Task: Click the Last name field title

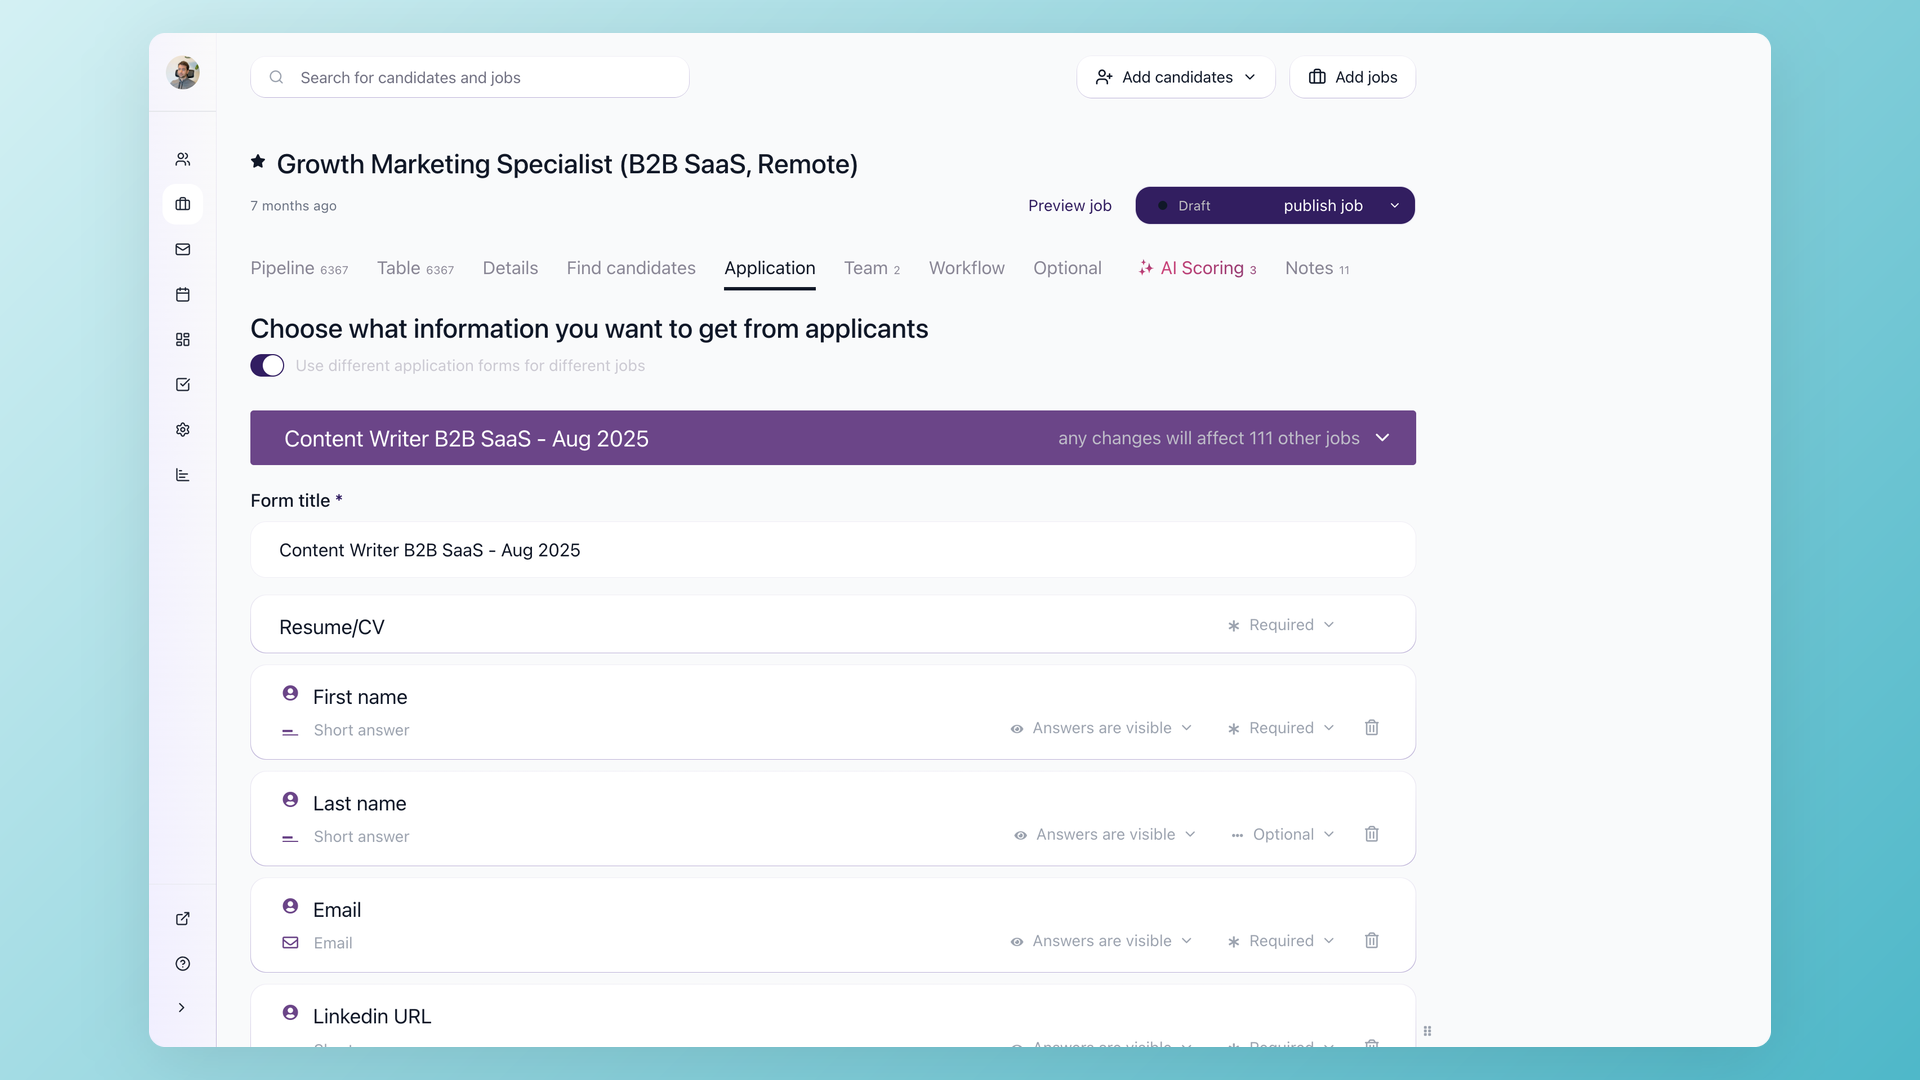Action: 359,804
